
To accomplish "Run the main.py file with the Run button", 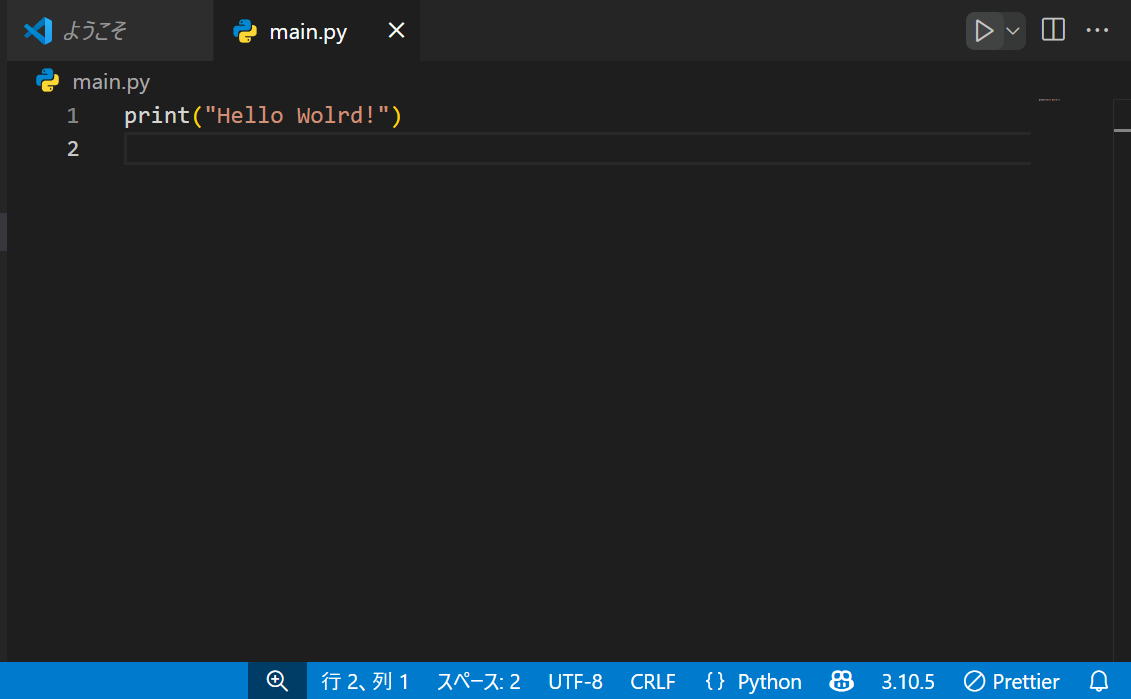I will [983, 30].
